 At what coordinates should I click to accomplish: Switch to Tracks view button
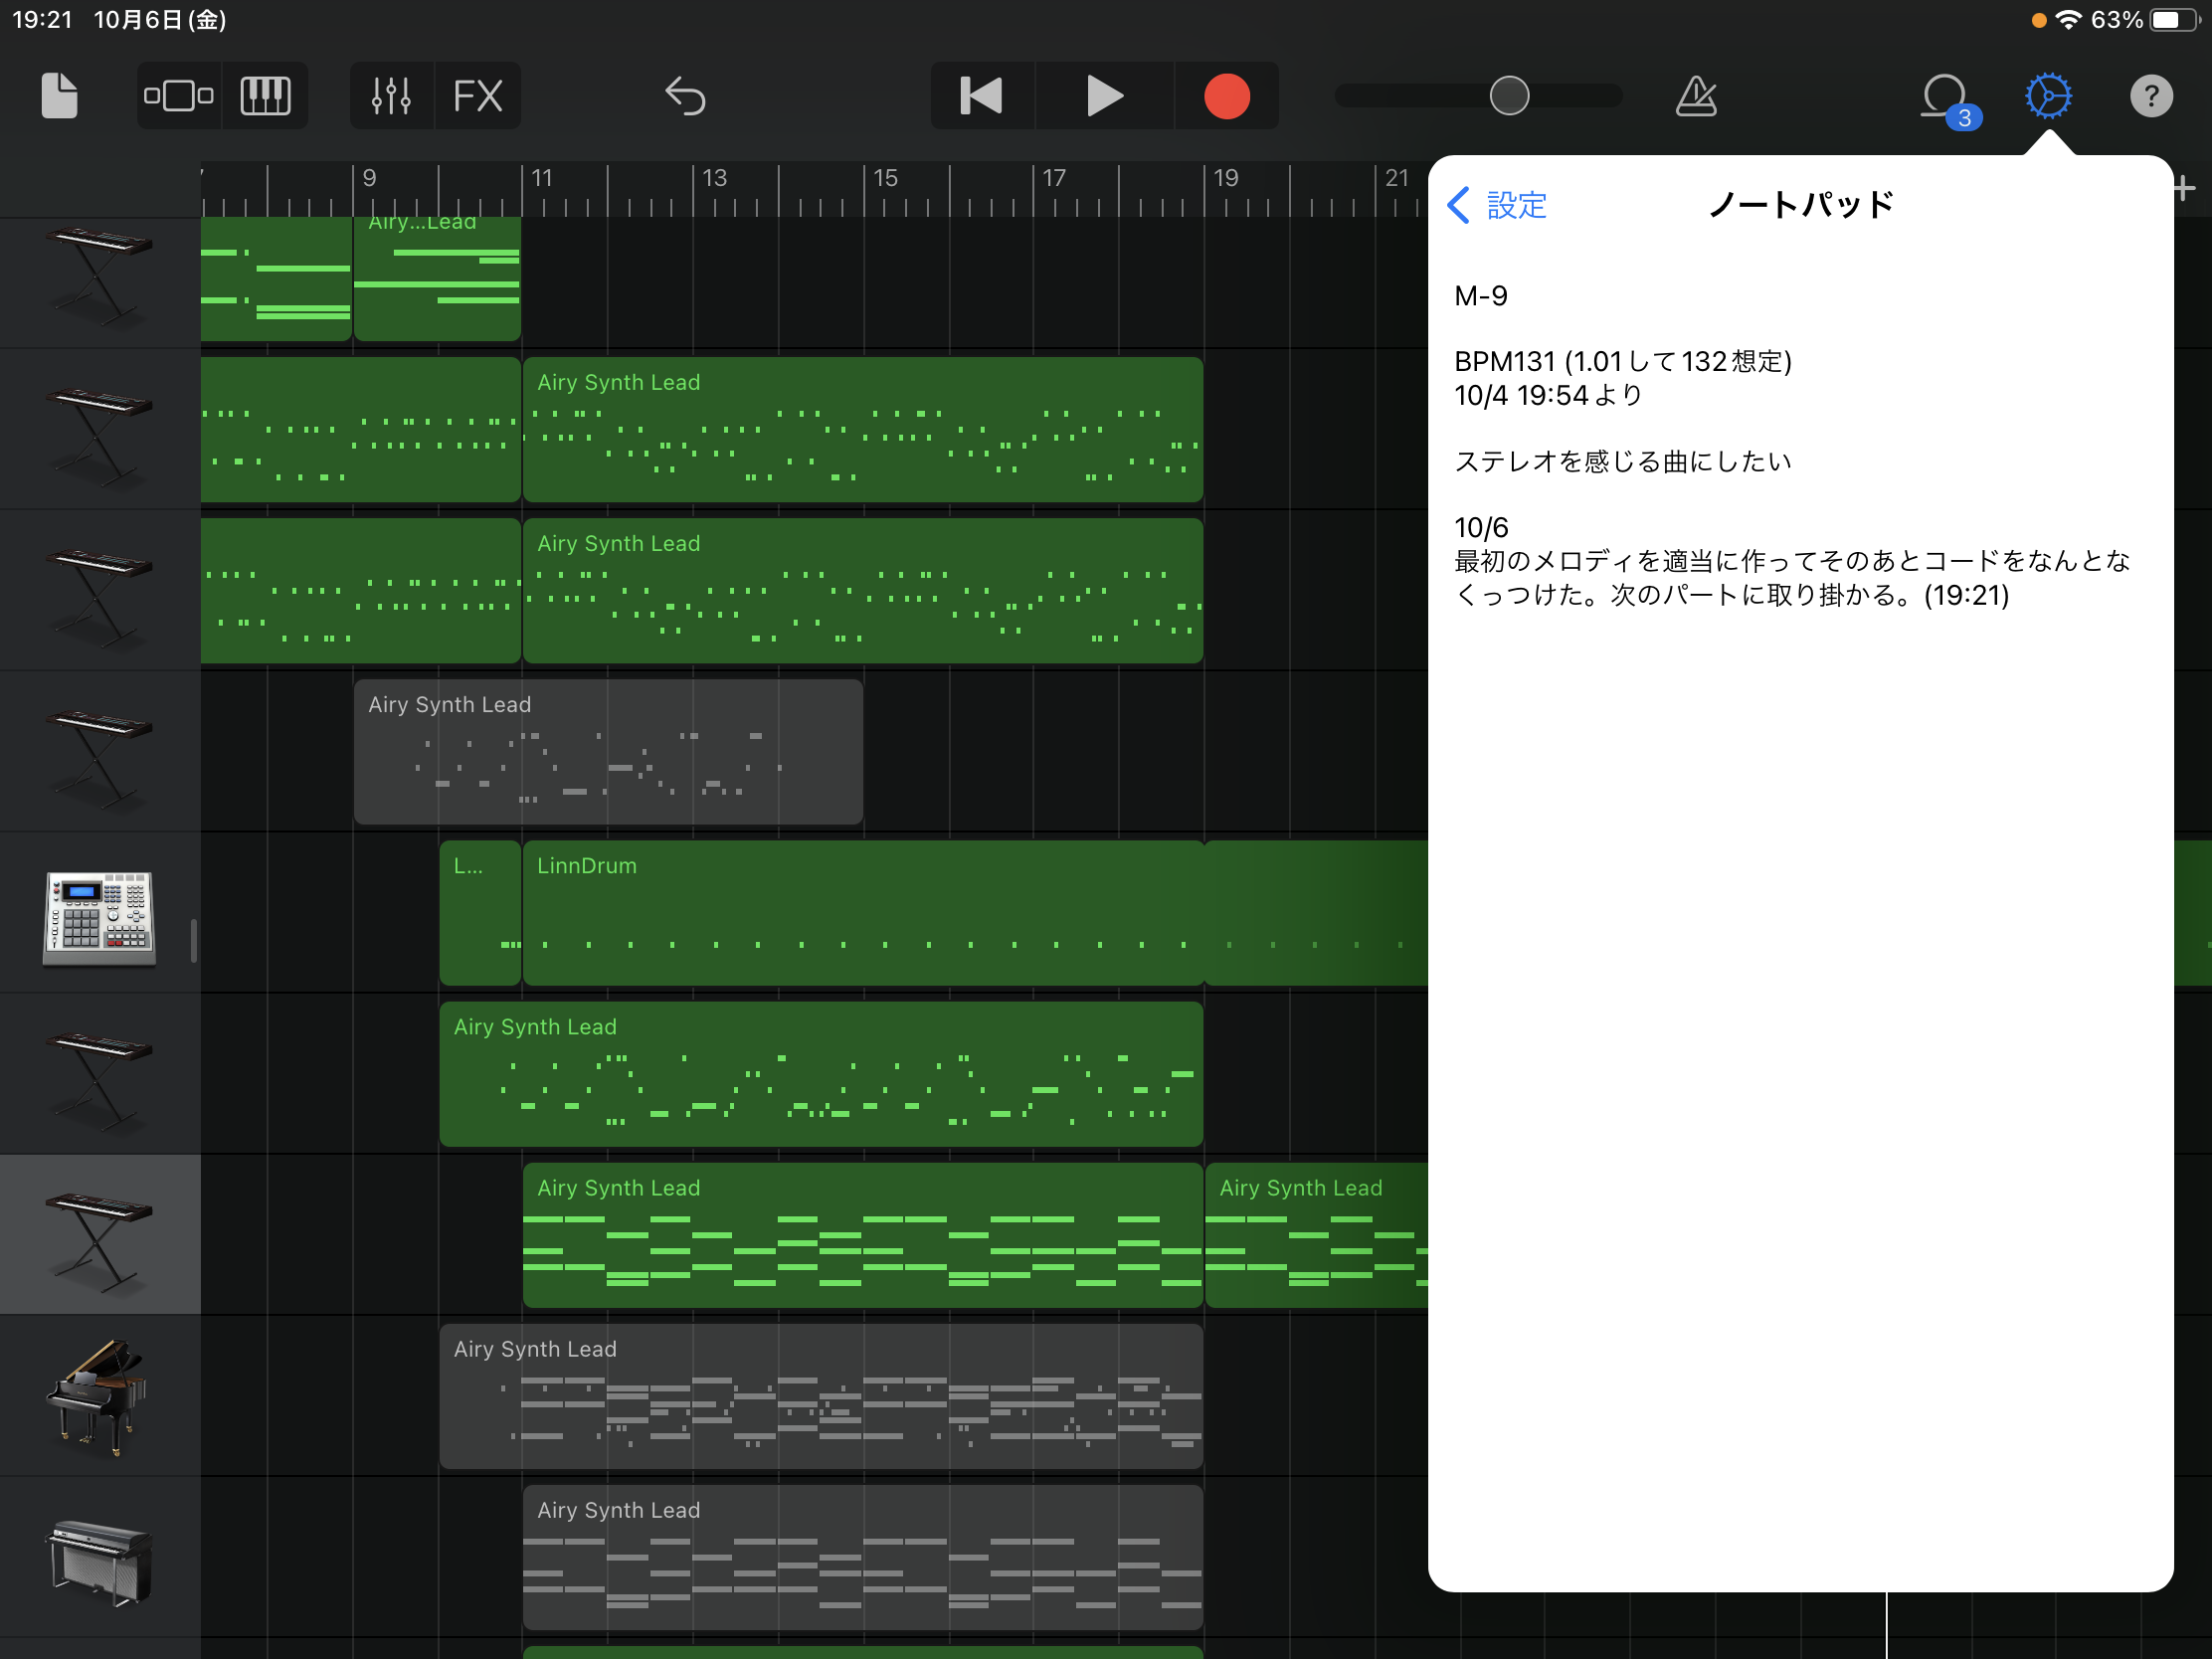(x=179, y=96)
